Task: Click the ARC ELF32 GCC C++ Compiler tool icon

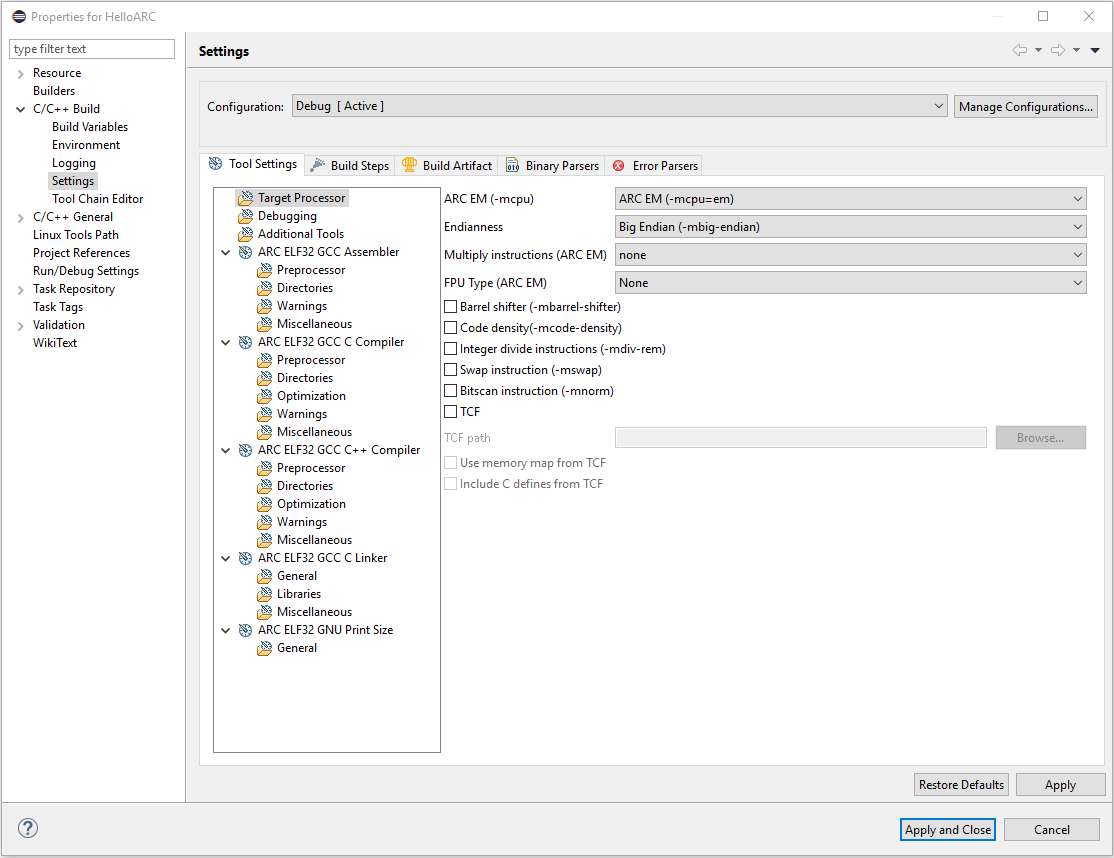Action: click(245, 450)
